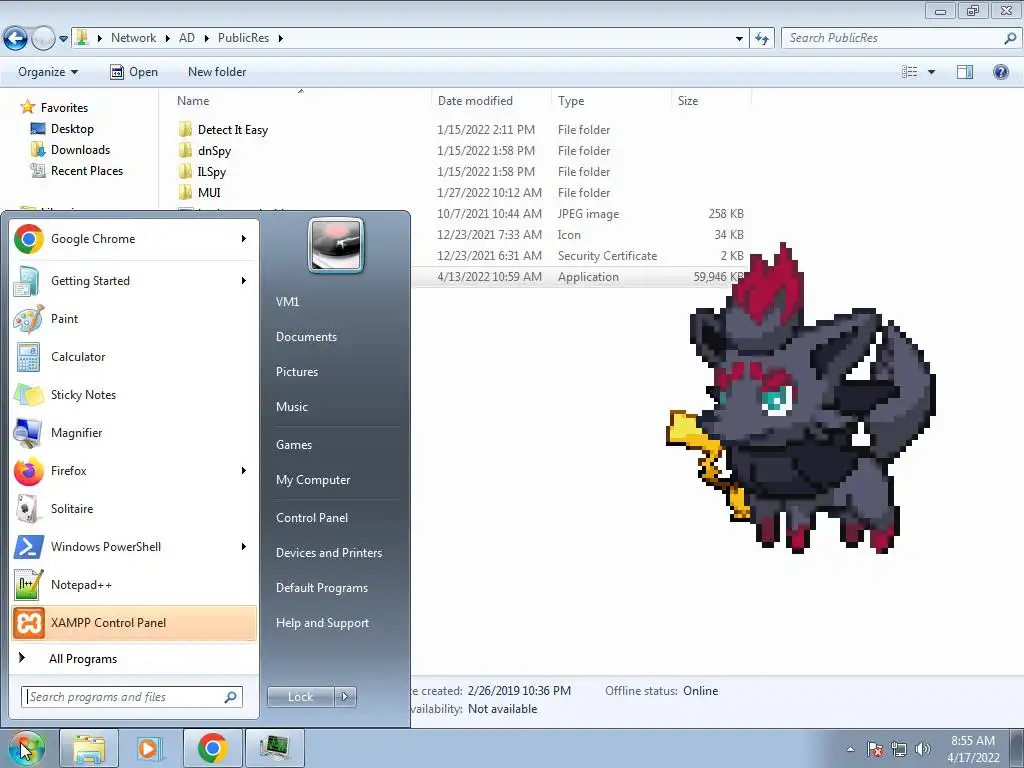
Task: Expand Getting Started submenu arrow
Action: pyautogui.click(x=244, y=281)
